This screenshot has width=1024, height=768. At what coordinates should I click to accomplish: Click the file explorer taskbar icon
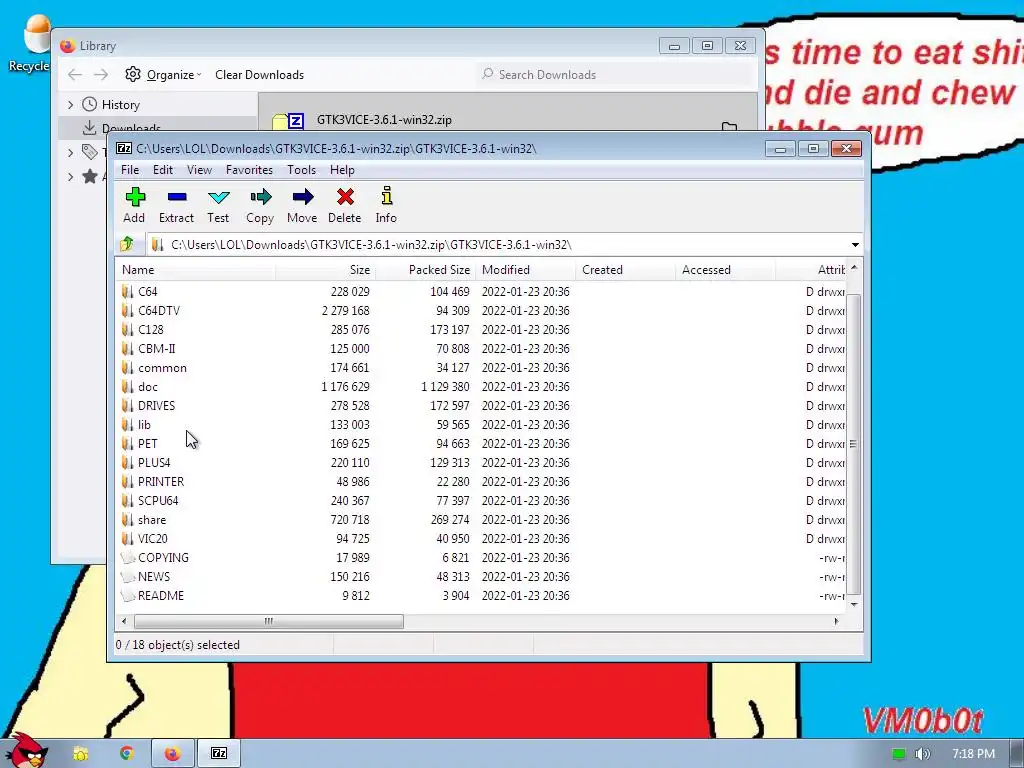[x=80, y=754]
